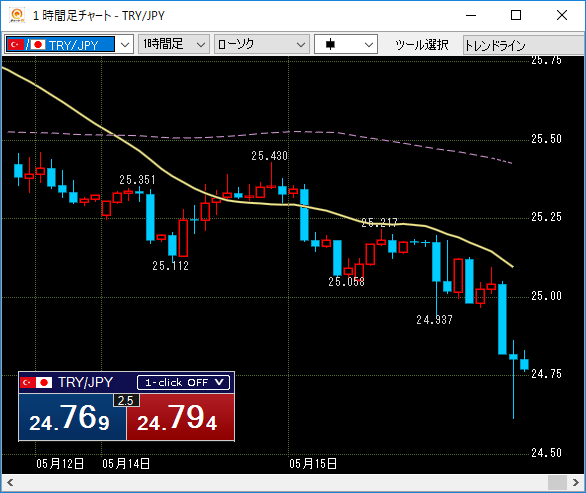586x493 pixels.
Task: Click the 25.50 axis price label
Action: (546, 139)
